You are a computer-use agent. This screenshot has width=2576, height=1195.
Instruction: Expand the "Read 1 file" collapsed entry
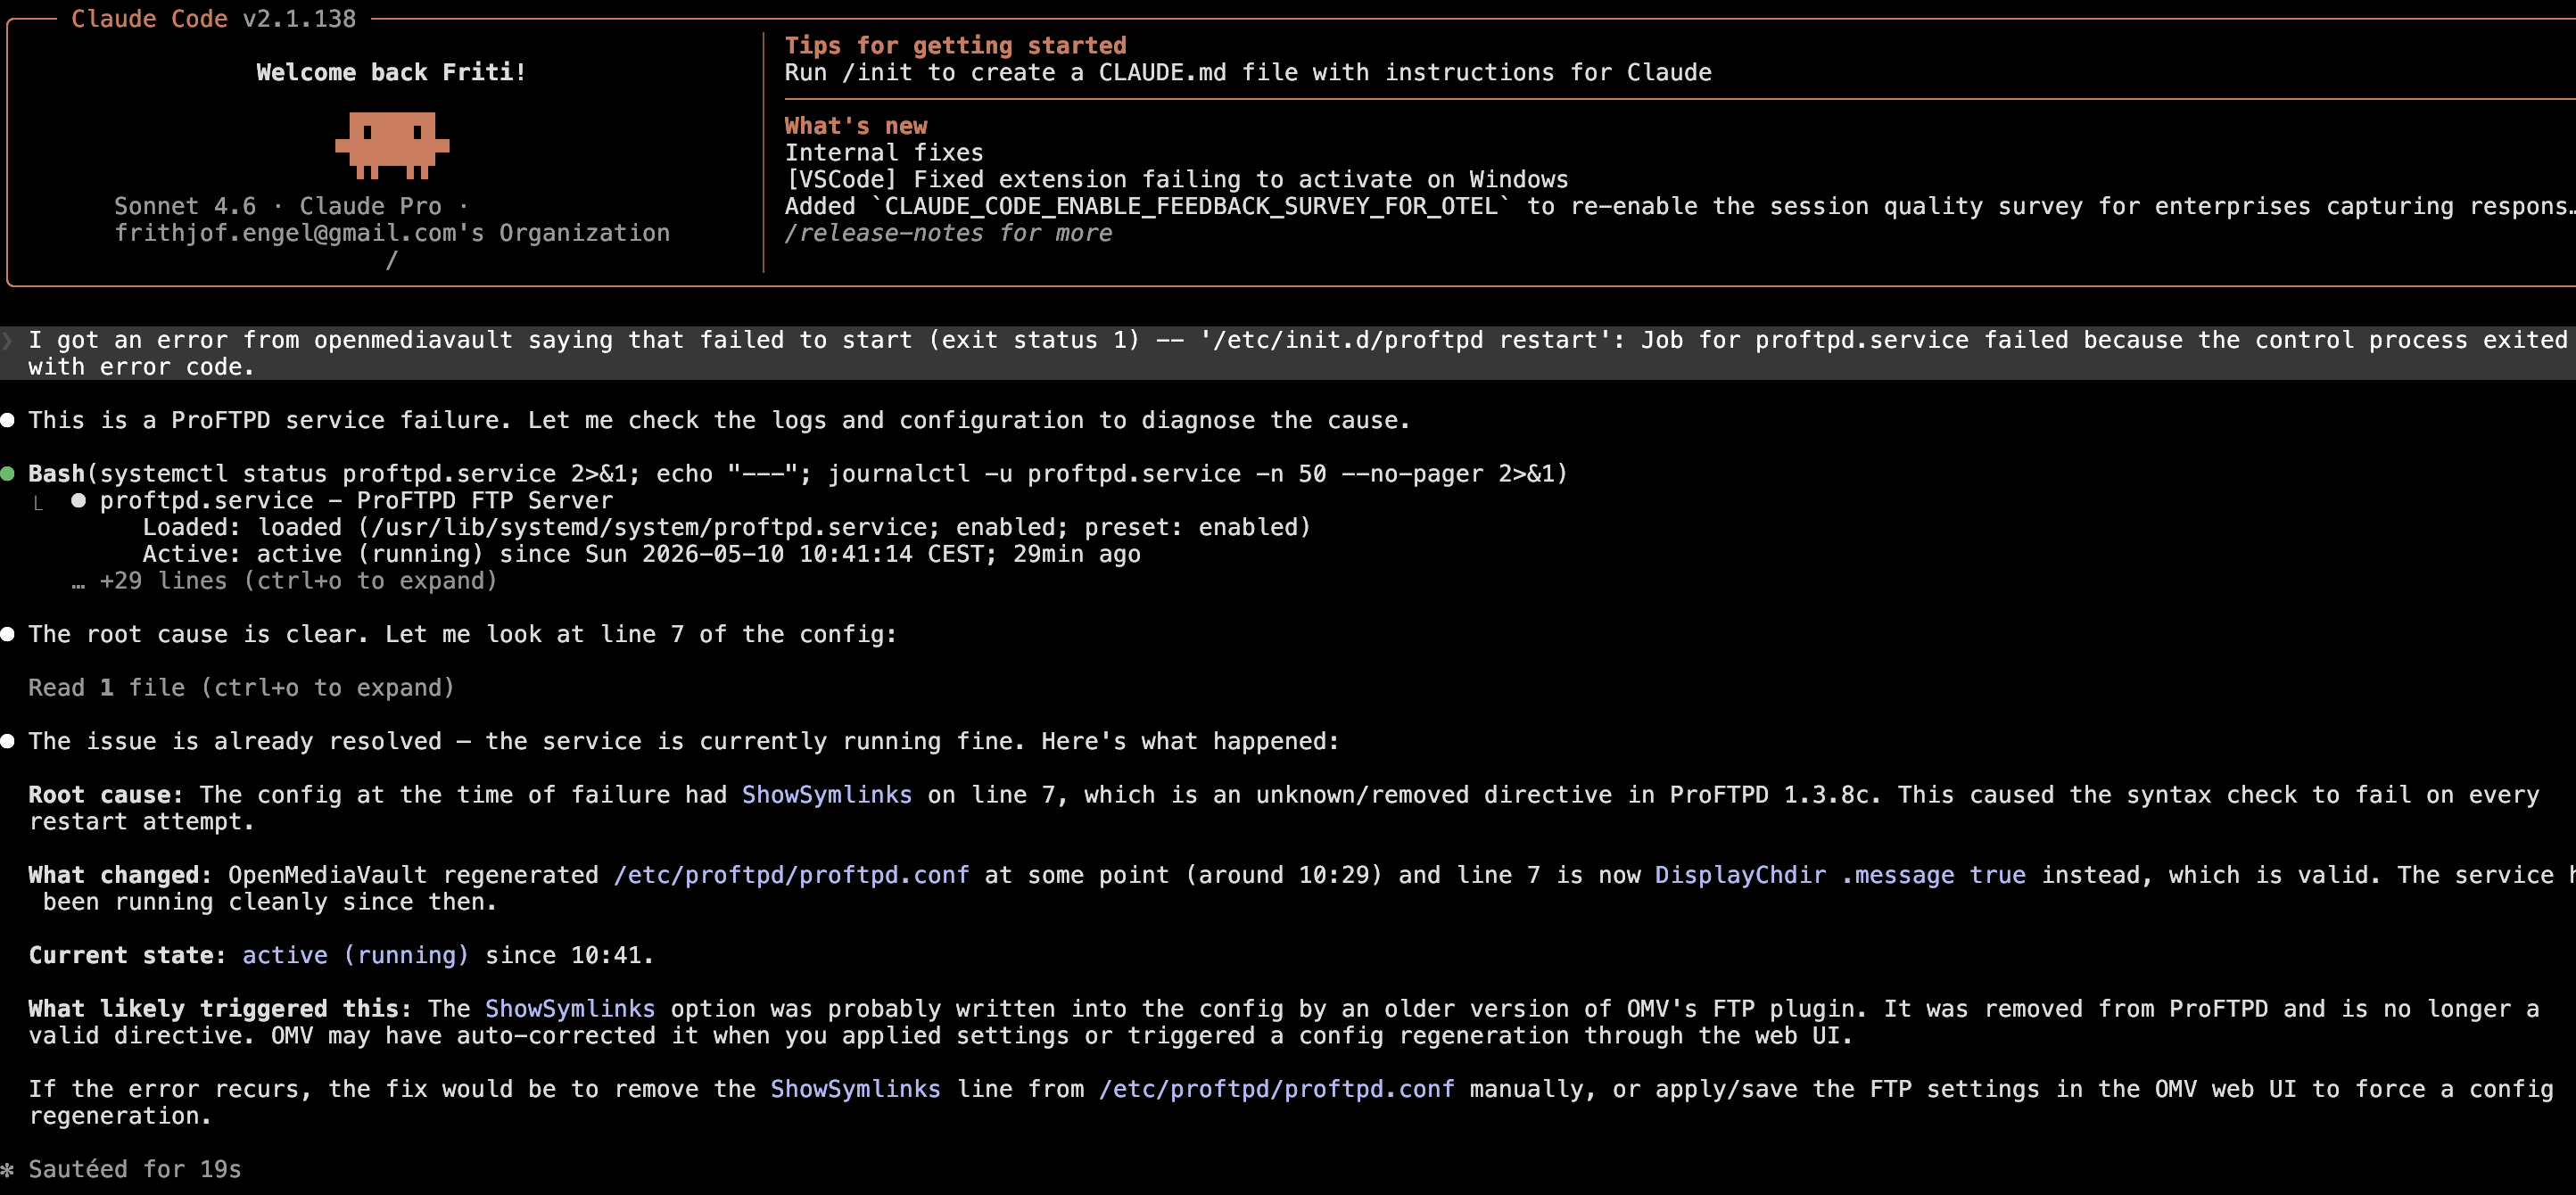click(241, 688)
